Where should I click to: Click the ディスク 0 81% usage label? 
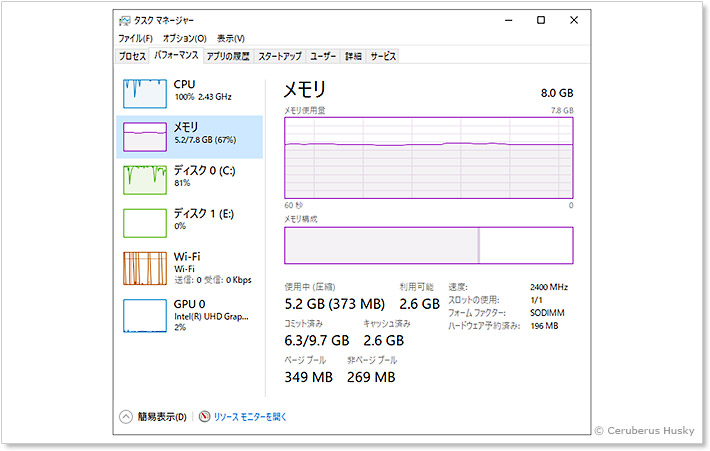pos(182,183)
